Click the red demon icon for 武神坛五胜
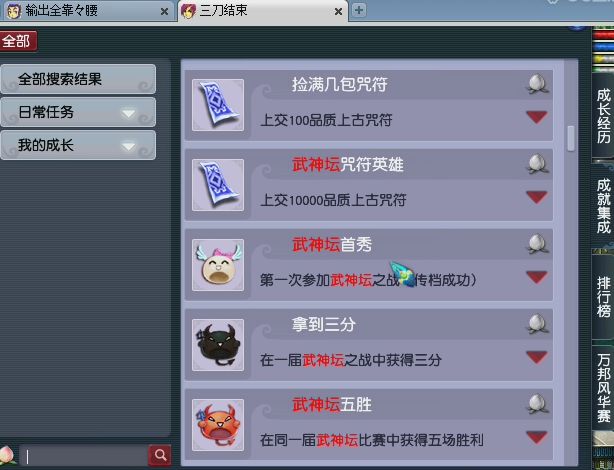Image resolution: width=614 pixels, height=470 pixels. pos(218,425)
